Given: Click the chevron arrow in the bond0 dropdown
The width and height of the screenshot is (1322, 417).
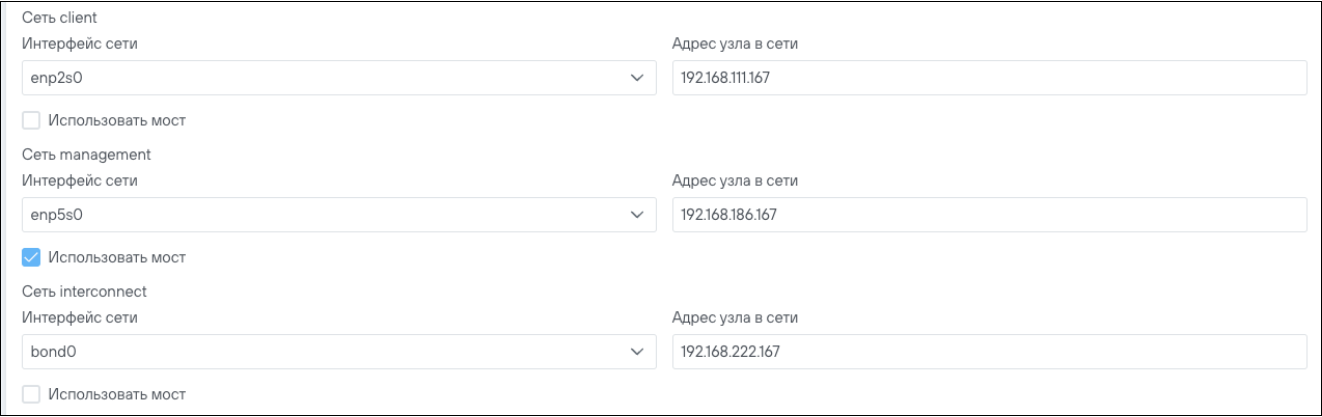Looking at the screenshot, I should click(636, 352).
